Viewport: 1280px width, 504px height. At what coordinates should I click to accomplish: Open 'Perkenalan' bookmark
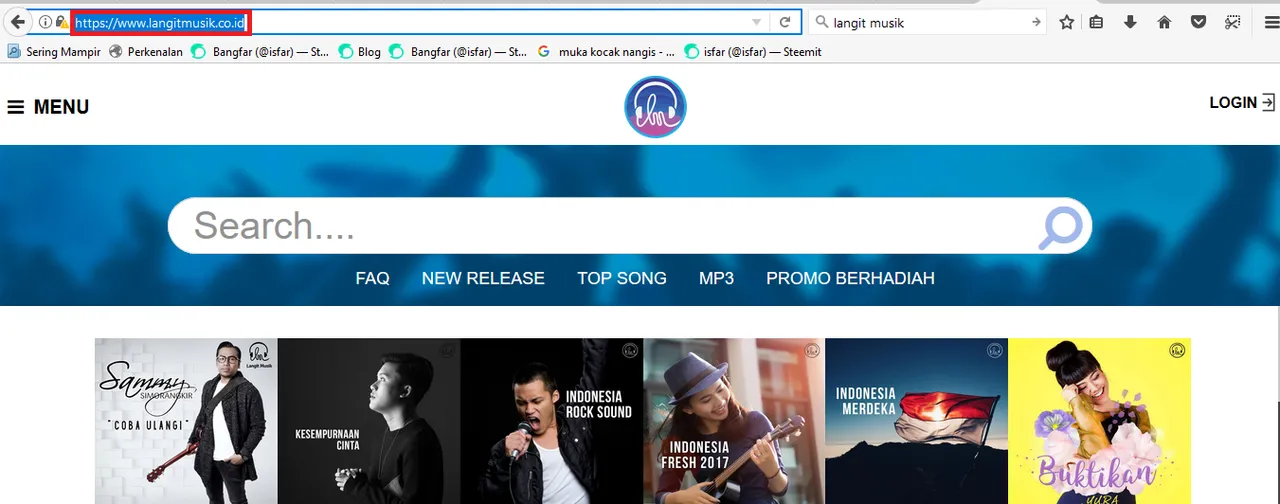146,52
